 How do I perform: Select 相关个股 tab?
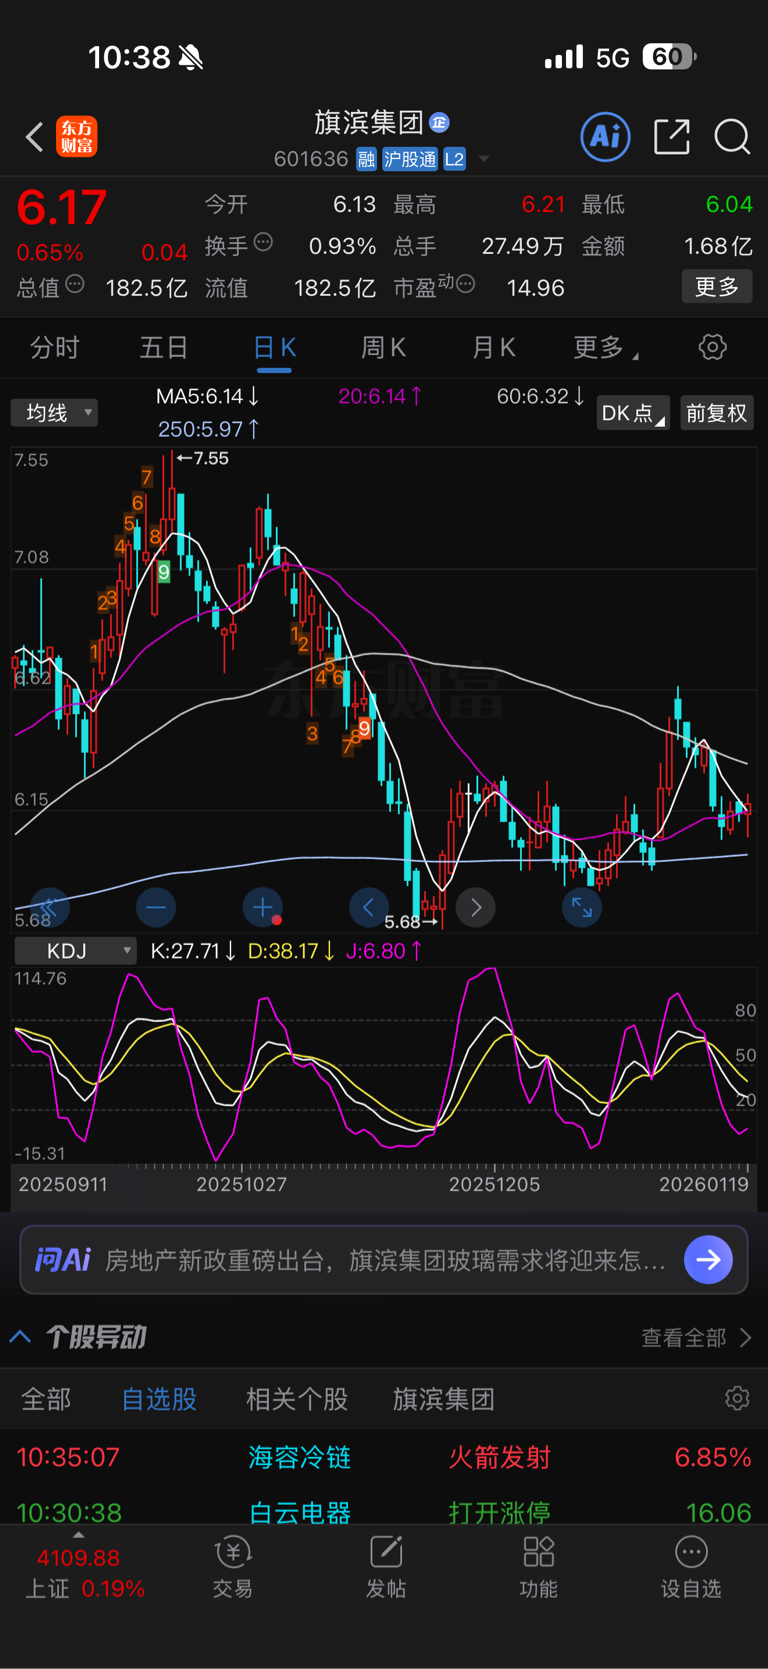click(x=297, y=1399)
